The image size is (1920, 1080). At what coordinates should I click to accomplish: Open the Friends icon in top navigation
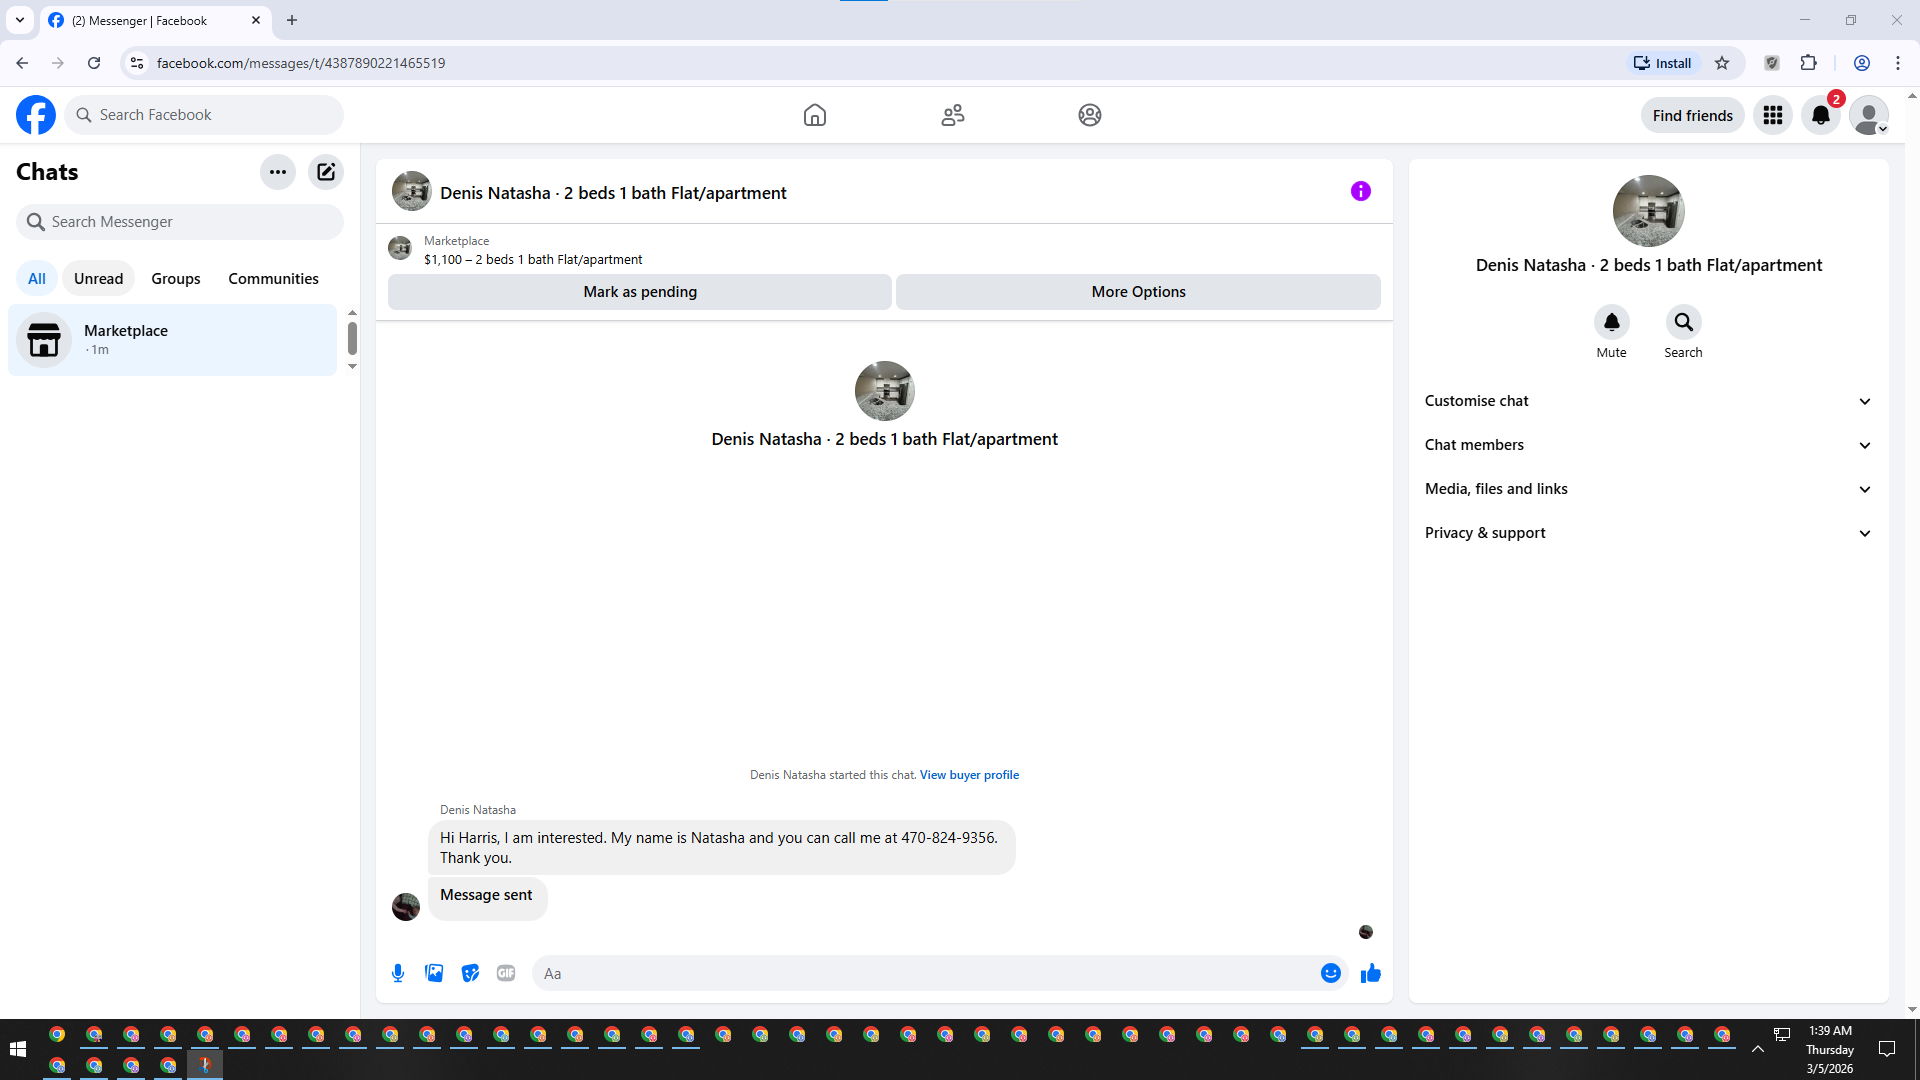(953, 115)
